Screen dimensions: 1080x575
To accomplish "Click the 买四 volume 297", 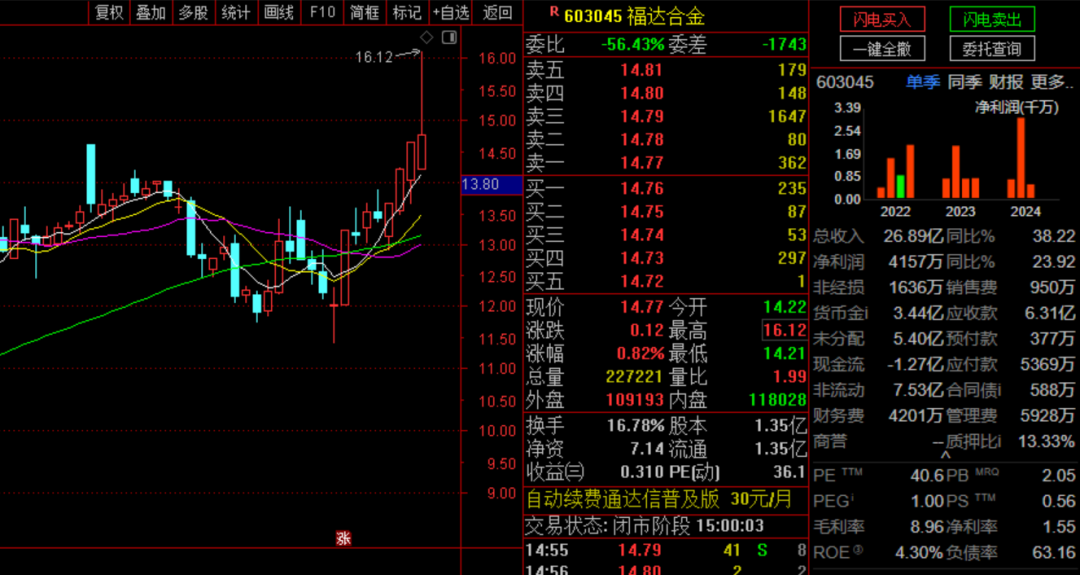I will (x=792, y=258).
